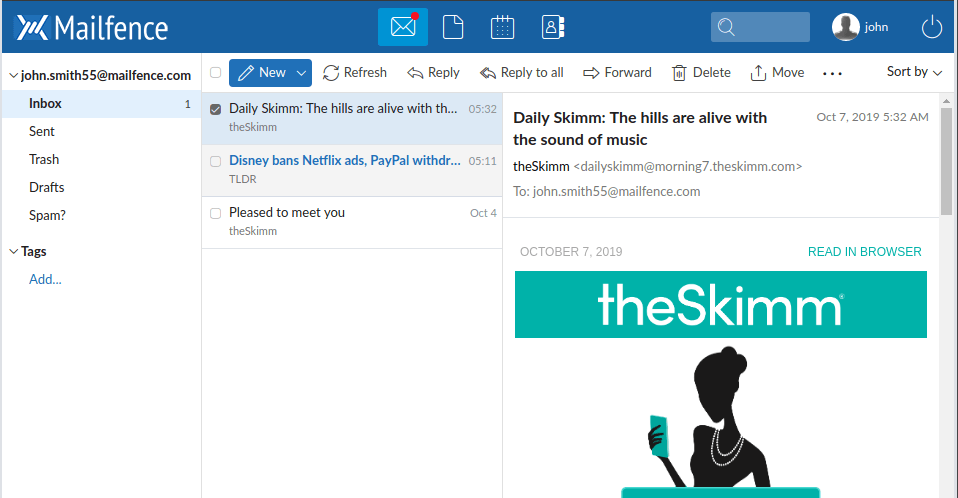Image resolution: width=958 pixels, height=498 pixels.
Task: Check the Pleased to meet you checkbox
Action: 216,213
